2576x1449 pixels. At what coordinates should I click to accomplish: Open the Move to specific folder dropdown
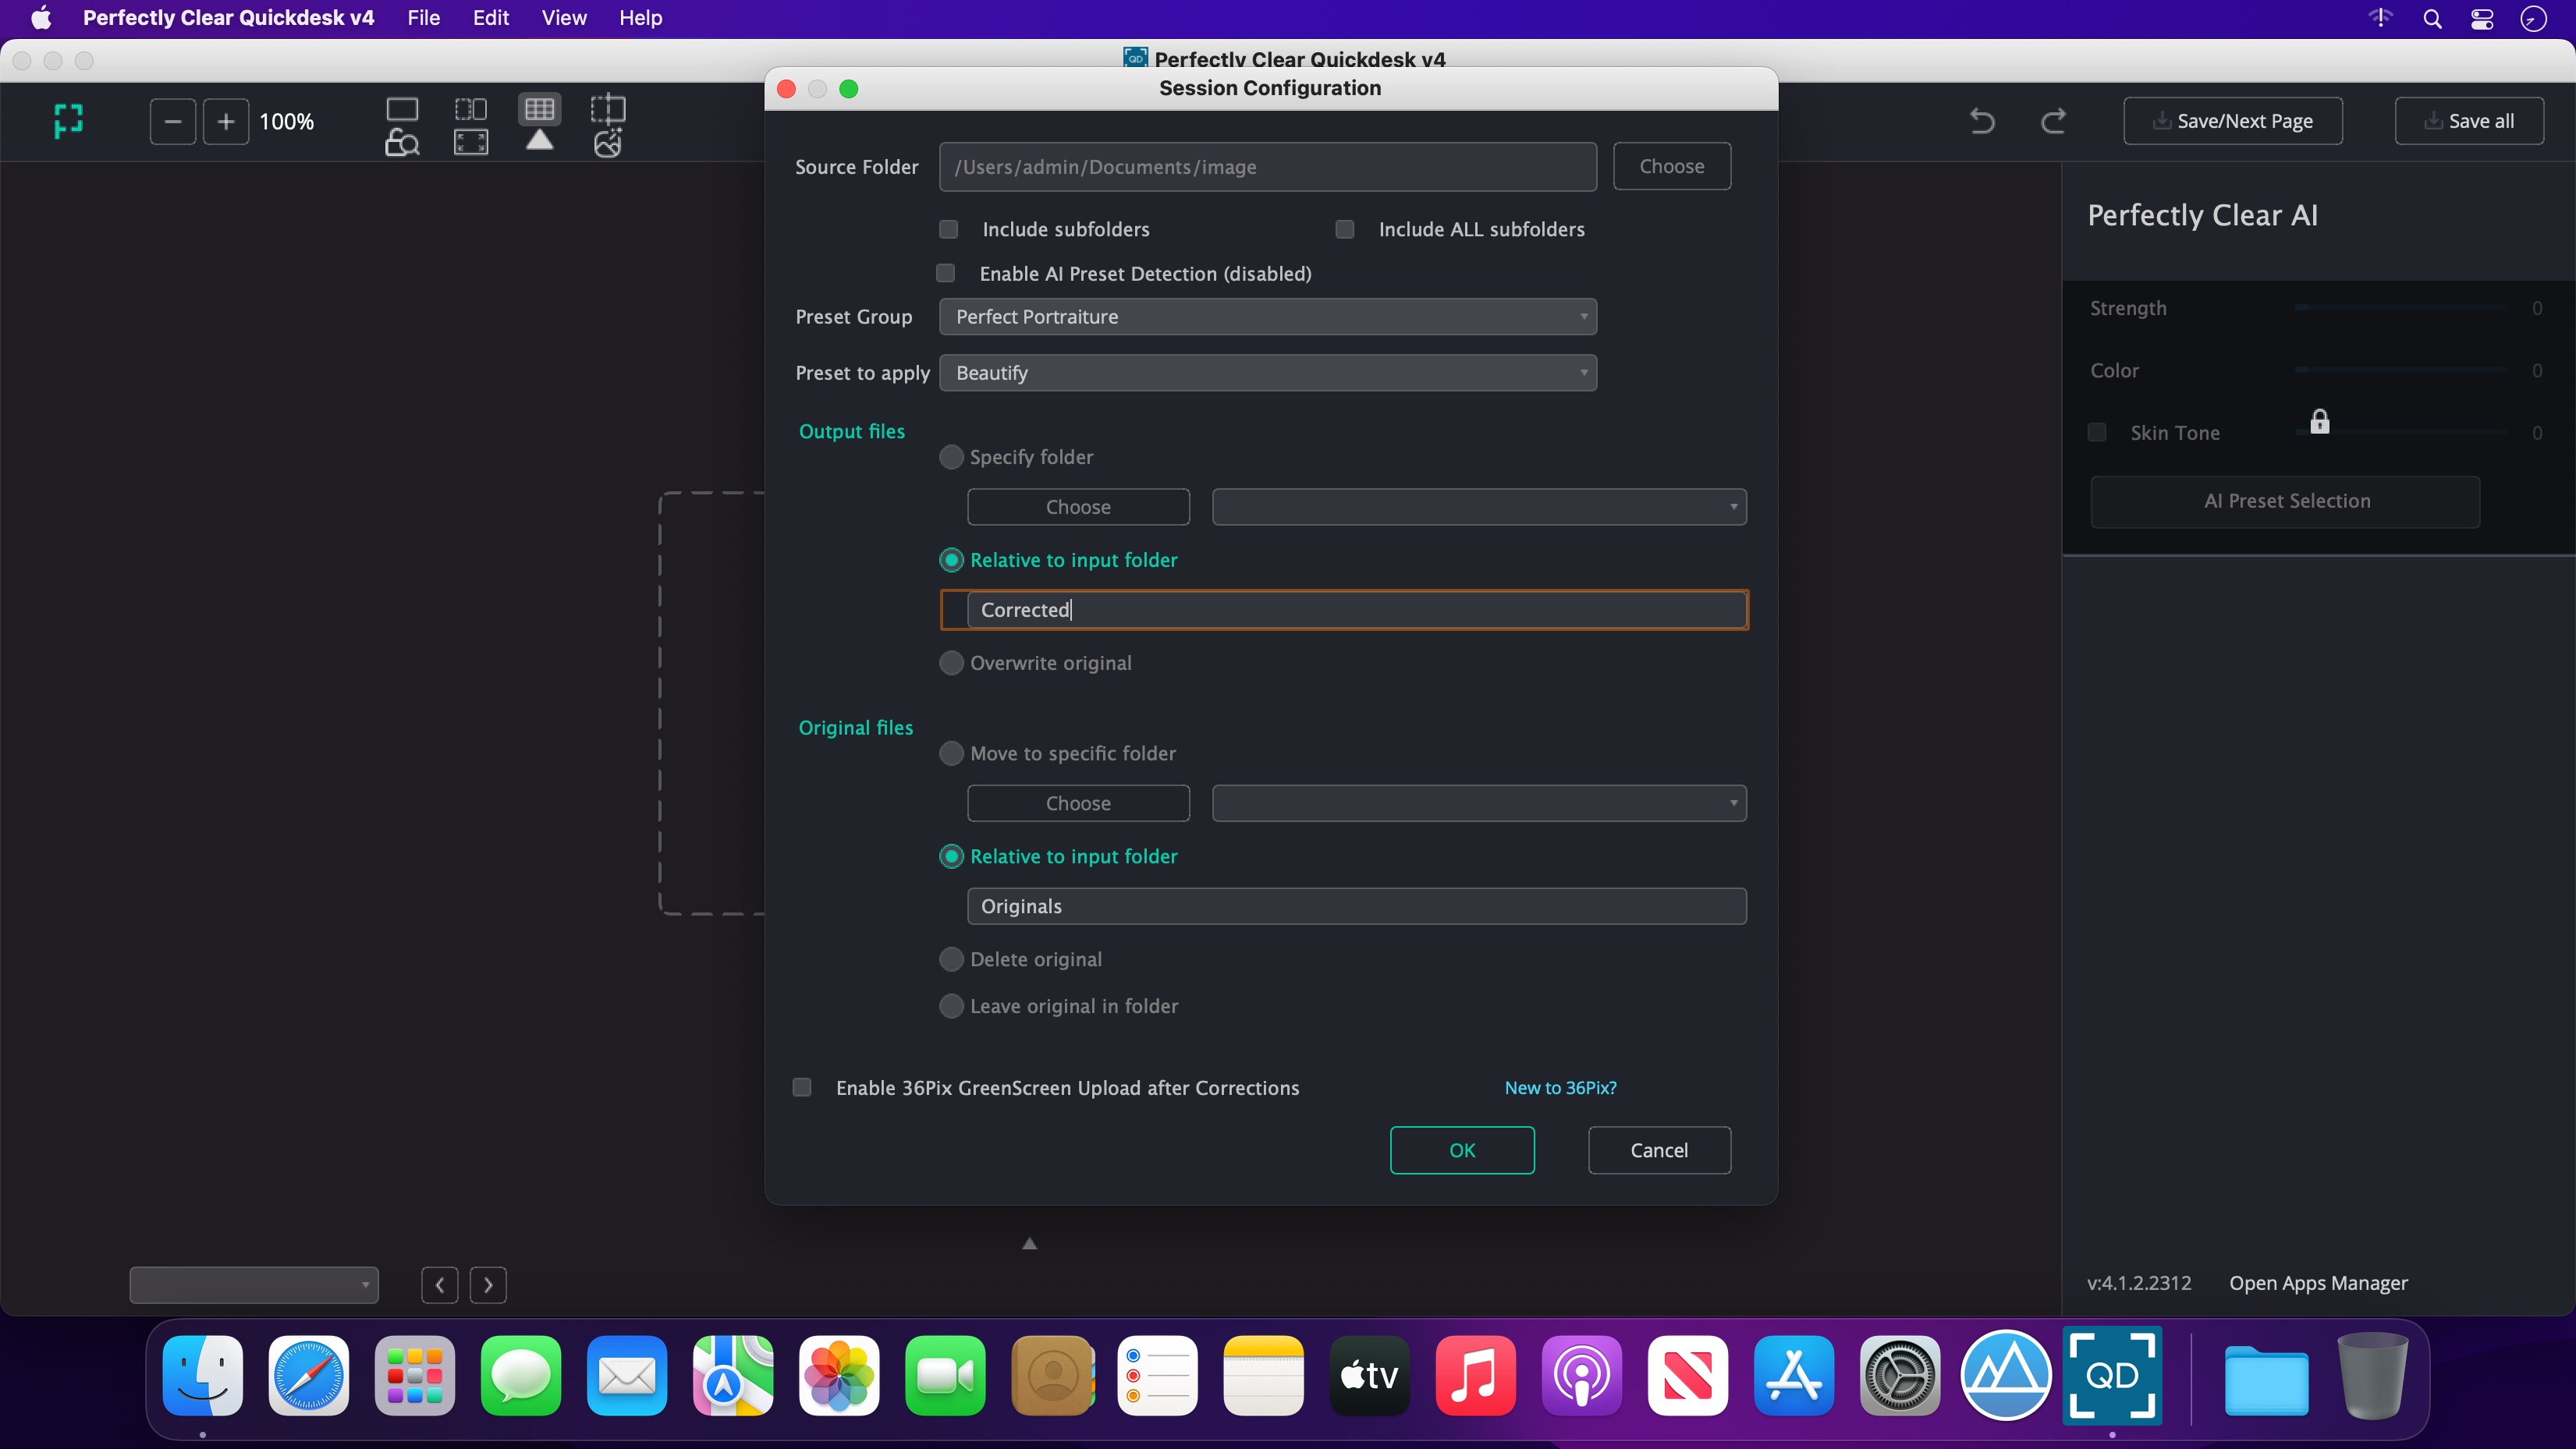click(1479, 803)
